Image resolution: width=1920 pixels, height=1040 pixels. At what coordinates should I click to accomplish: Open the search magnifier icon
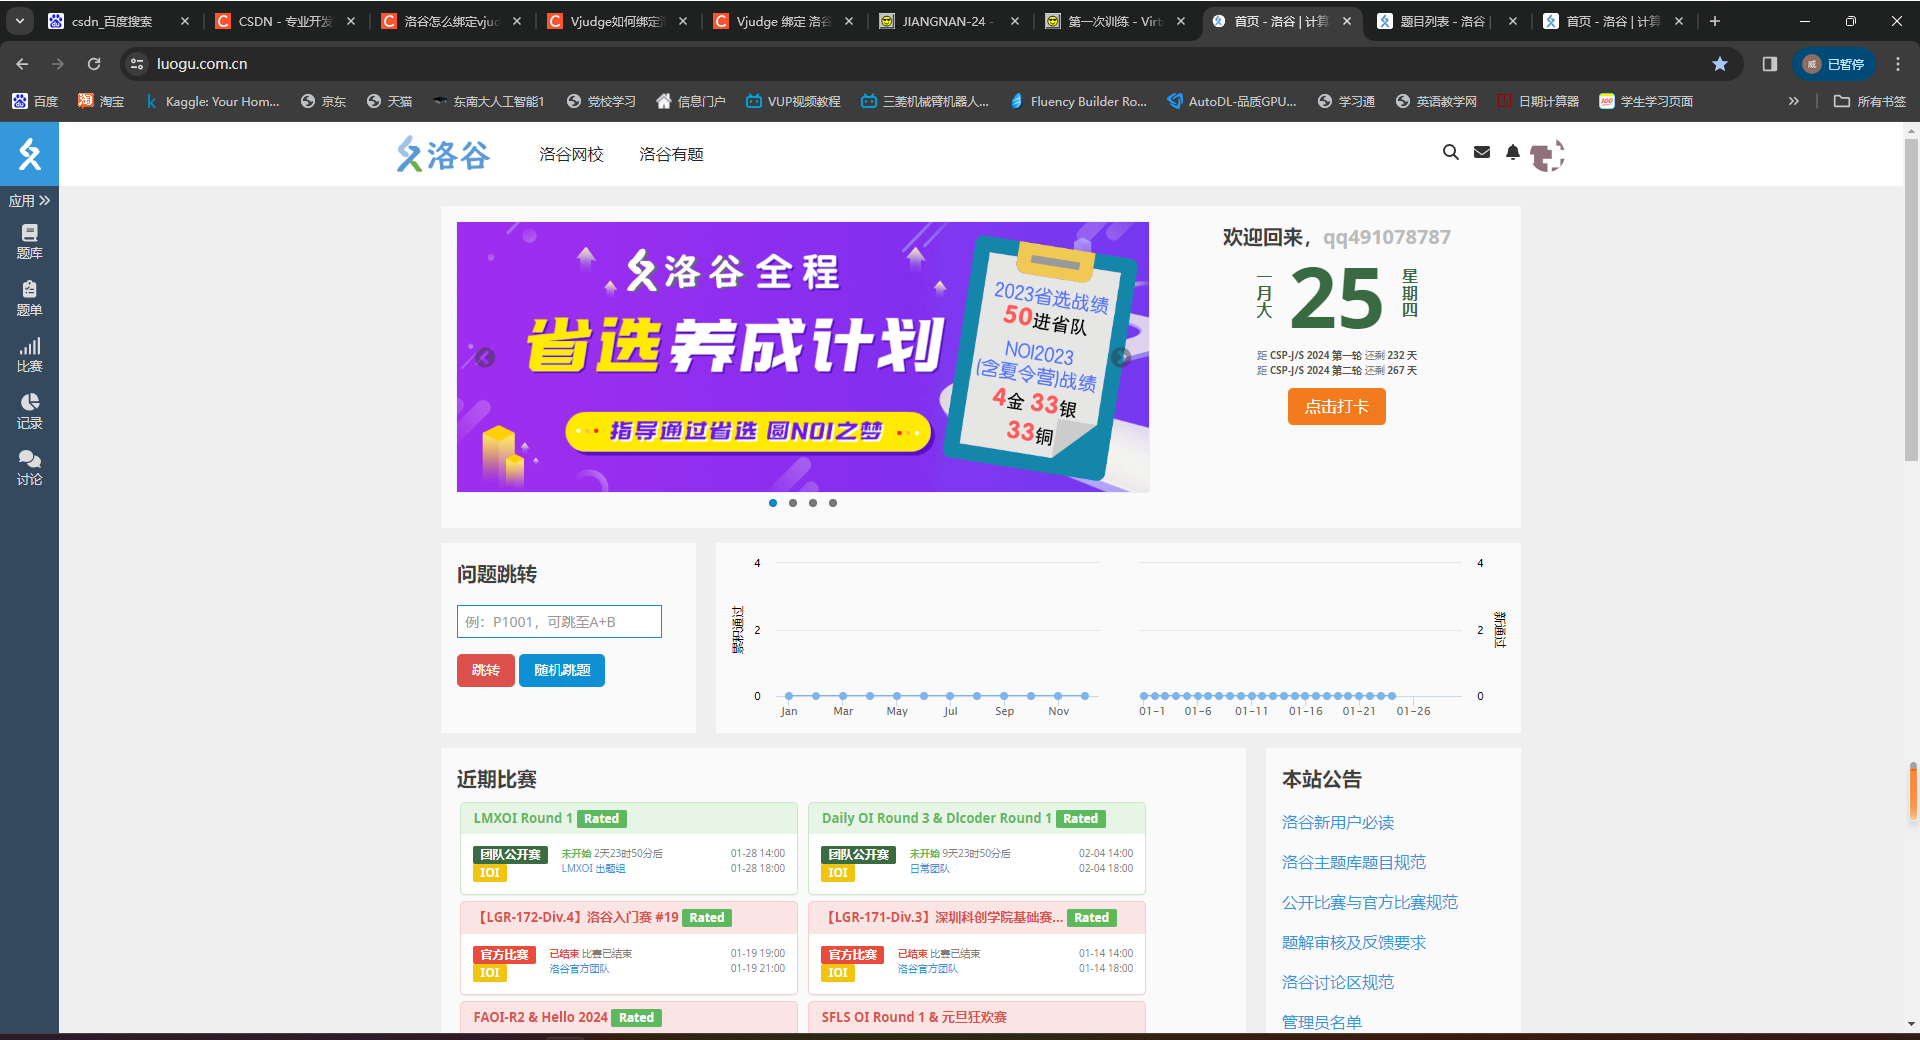coord(1451,153)
